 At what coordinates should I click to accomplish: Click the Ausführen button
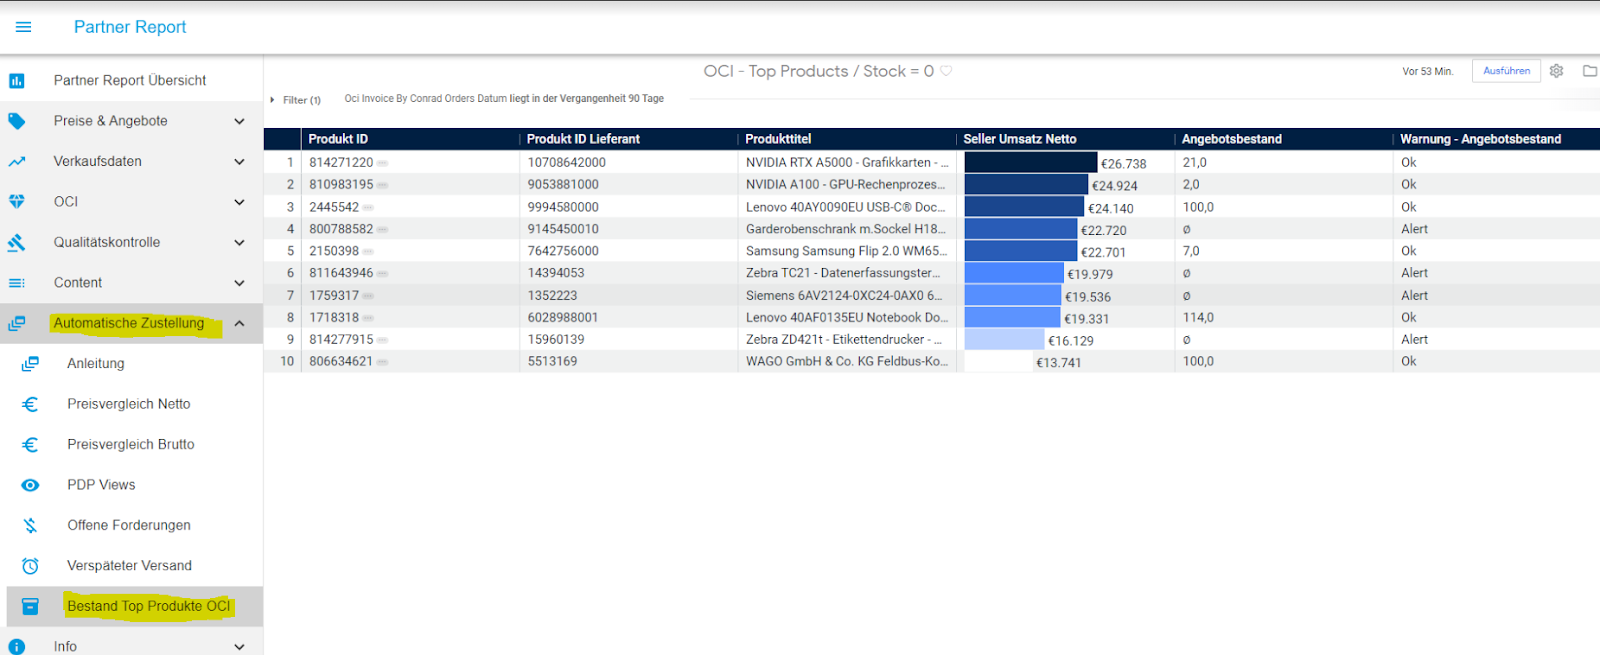tap(1506, 71)
